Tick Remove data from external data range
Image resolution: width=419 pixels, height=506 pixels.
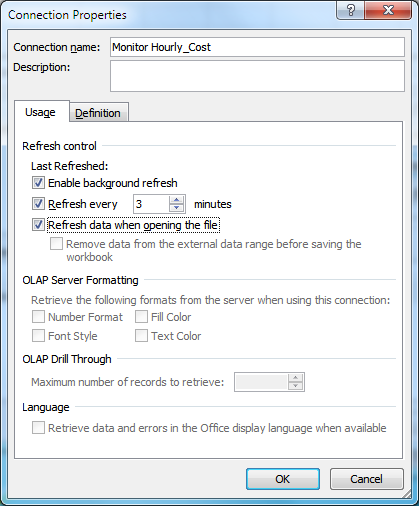(56, 244)
